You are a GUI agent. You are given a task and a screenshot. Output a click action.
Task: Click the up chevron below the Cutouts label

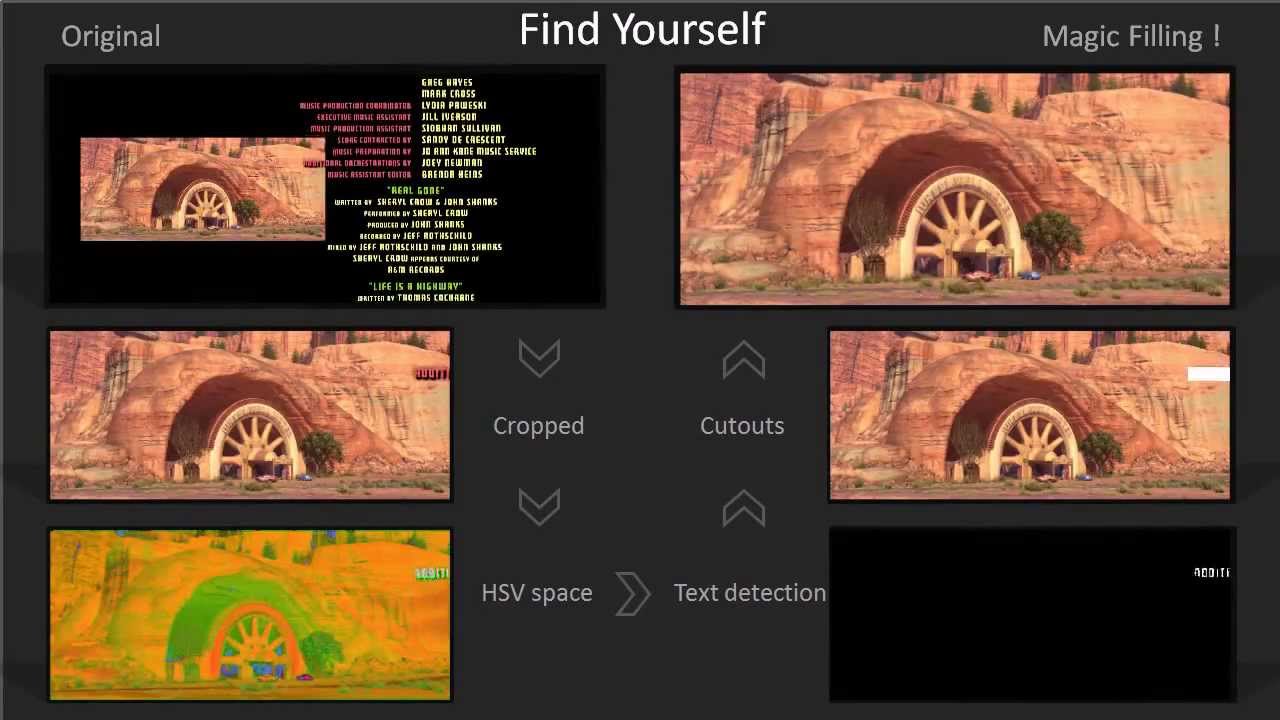pyautogui.click(x=743, y=508)
